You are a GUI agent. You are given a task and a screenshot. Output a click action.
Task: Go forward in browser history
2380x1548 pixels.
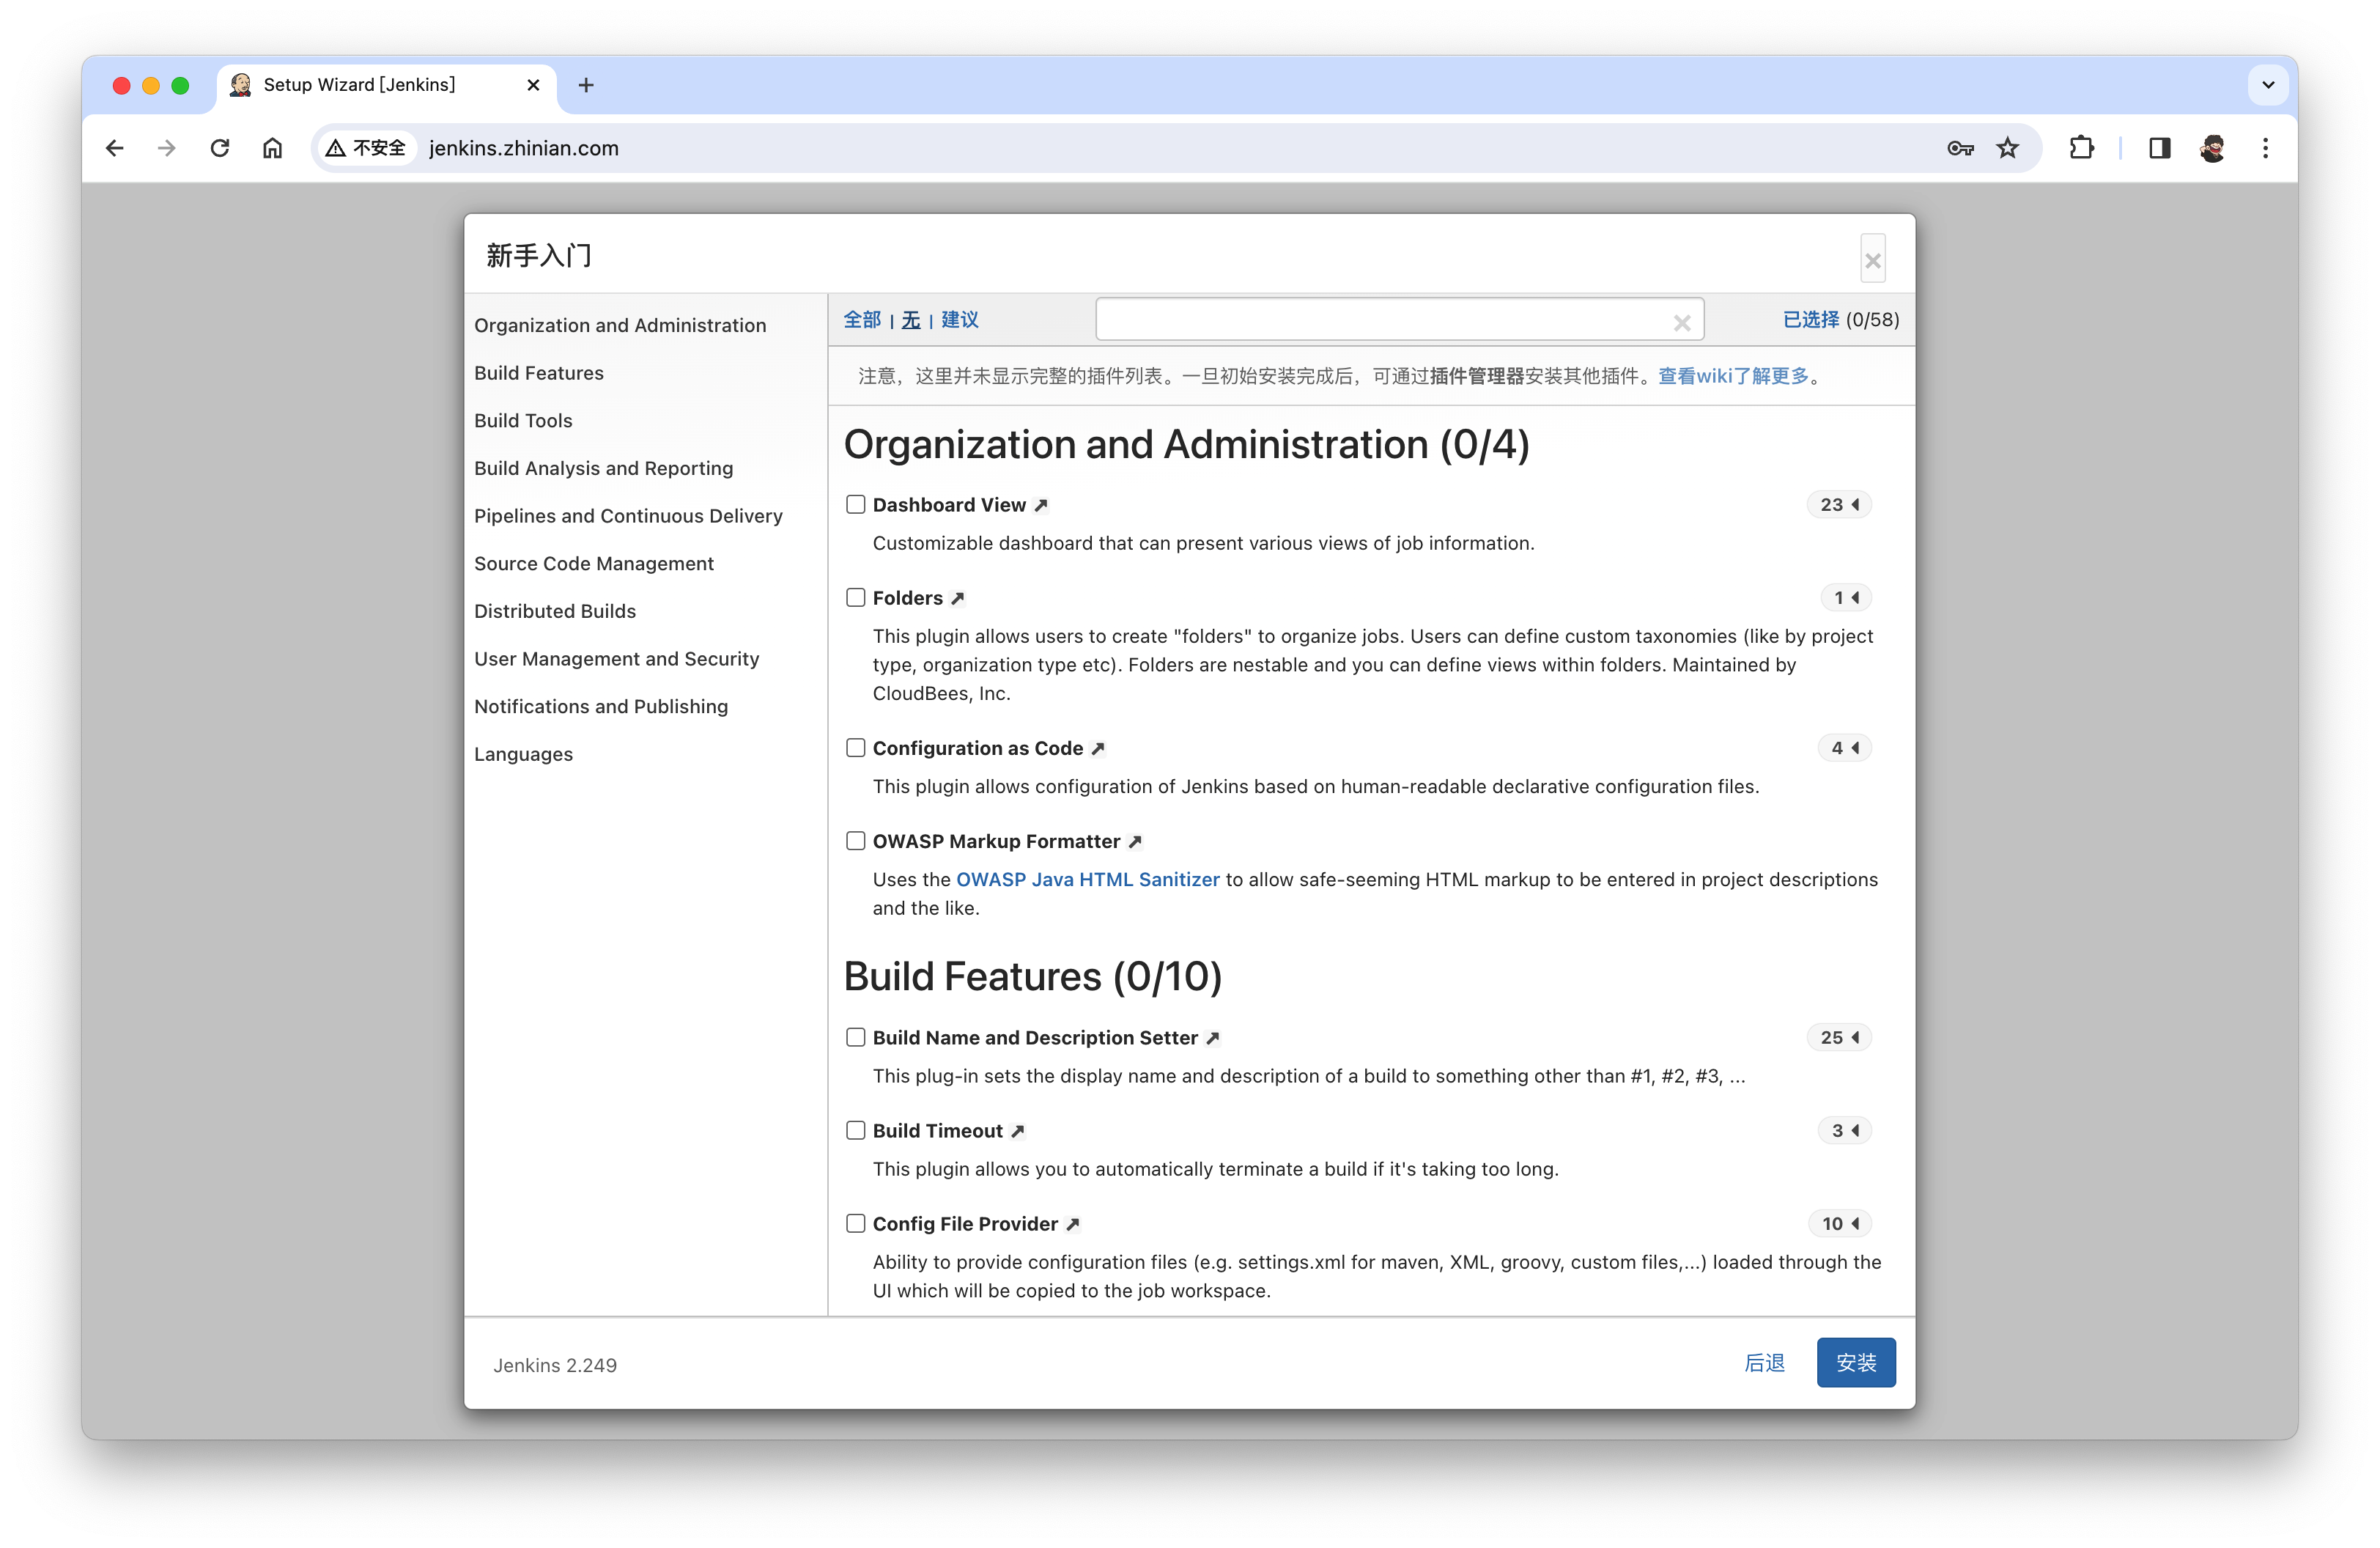point(167,148)
